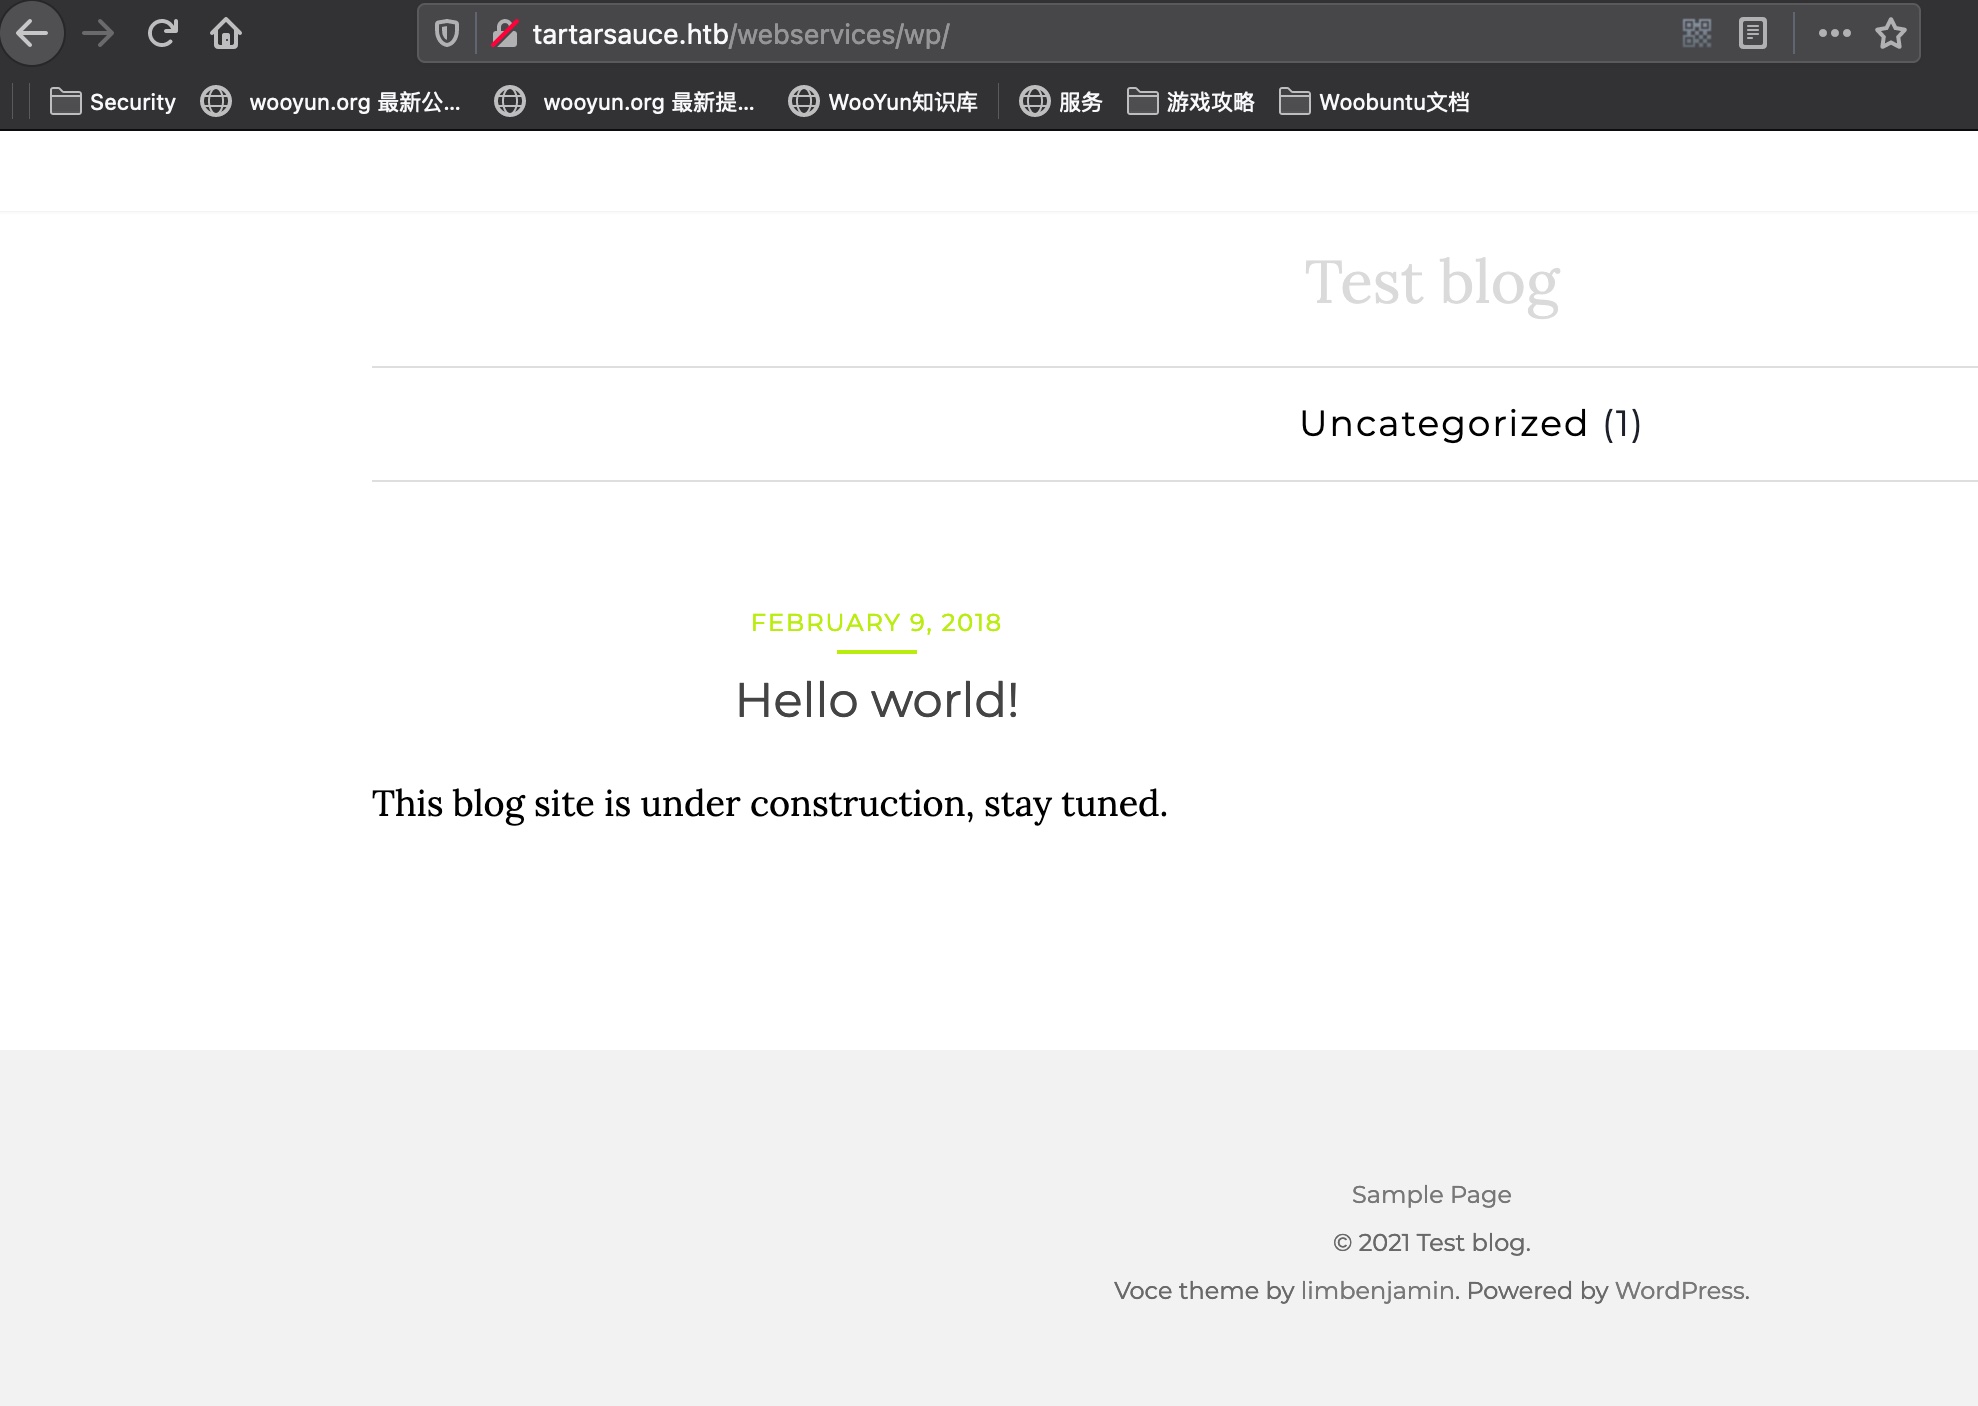Open the Woobuntu文档 bookmarks folder

tap(1375, 102)
